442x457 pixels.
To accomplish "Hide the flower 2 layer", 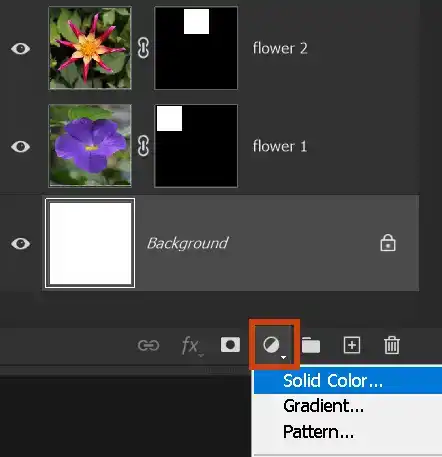I will [20, 49].
